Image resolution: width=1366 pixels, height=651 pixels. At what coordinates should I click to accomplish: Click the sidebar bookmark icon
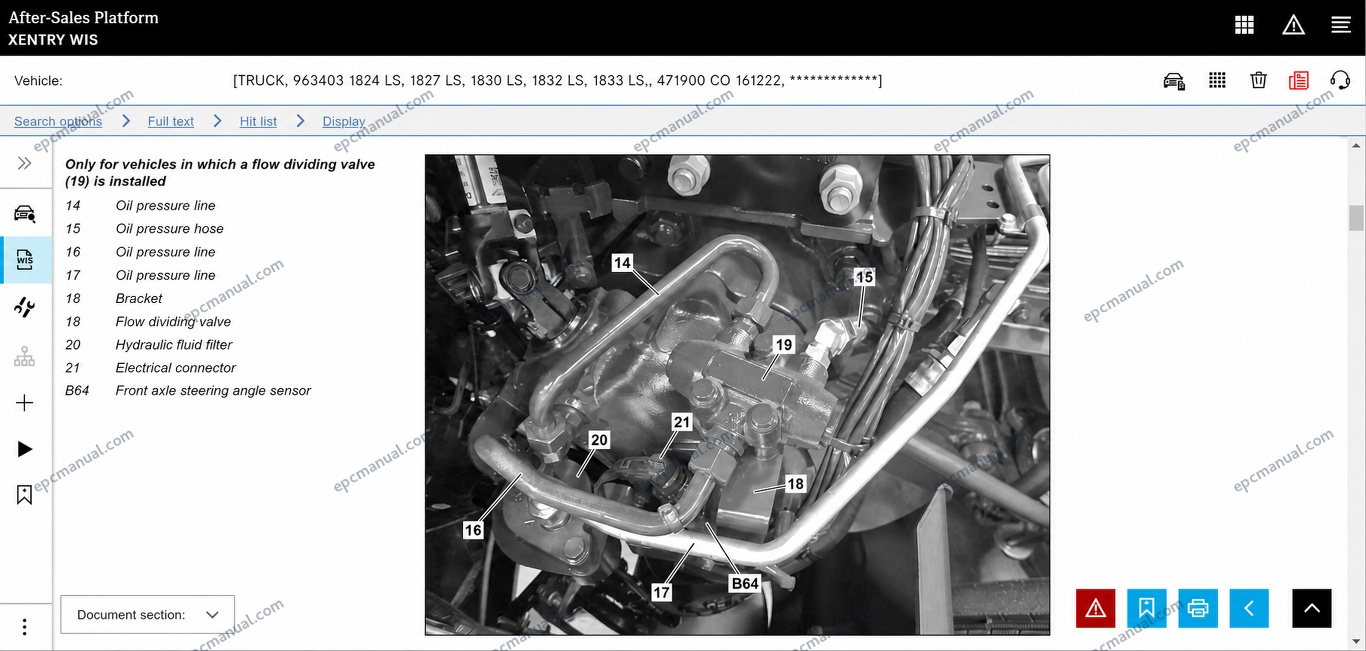[25, 494]
